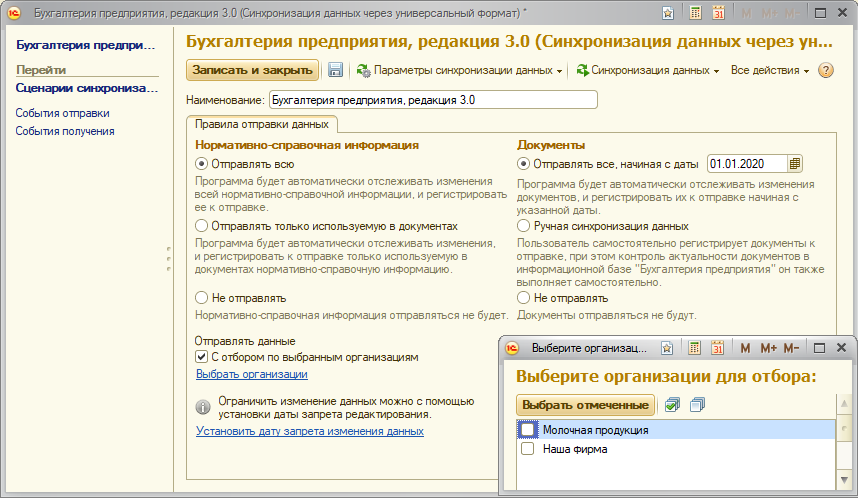Click the 1C logo in organization dialog

coord(512,348)
